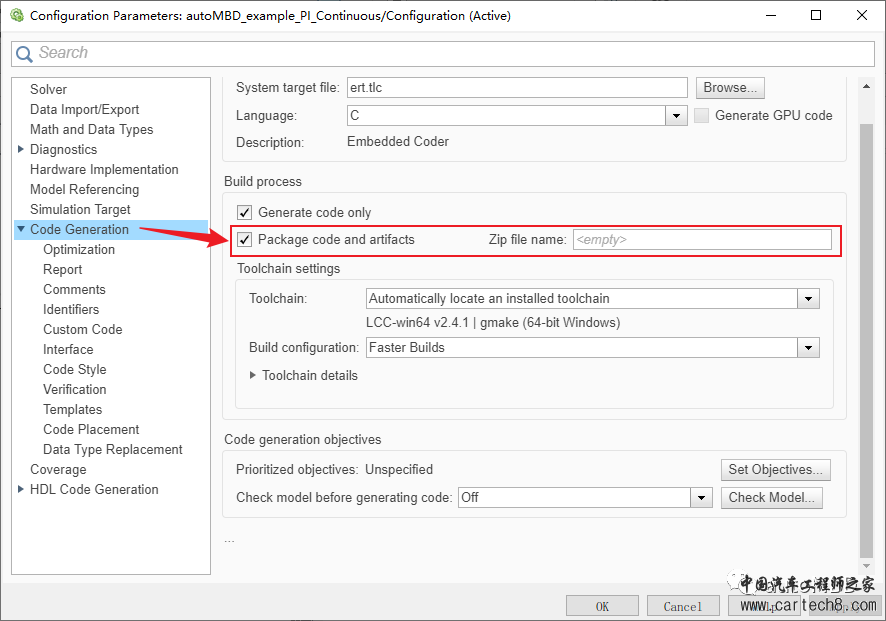The width and height of the screenshot is (886, 621).
Task: Click the Check Model button
Action: click(x=771, y=498)
